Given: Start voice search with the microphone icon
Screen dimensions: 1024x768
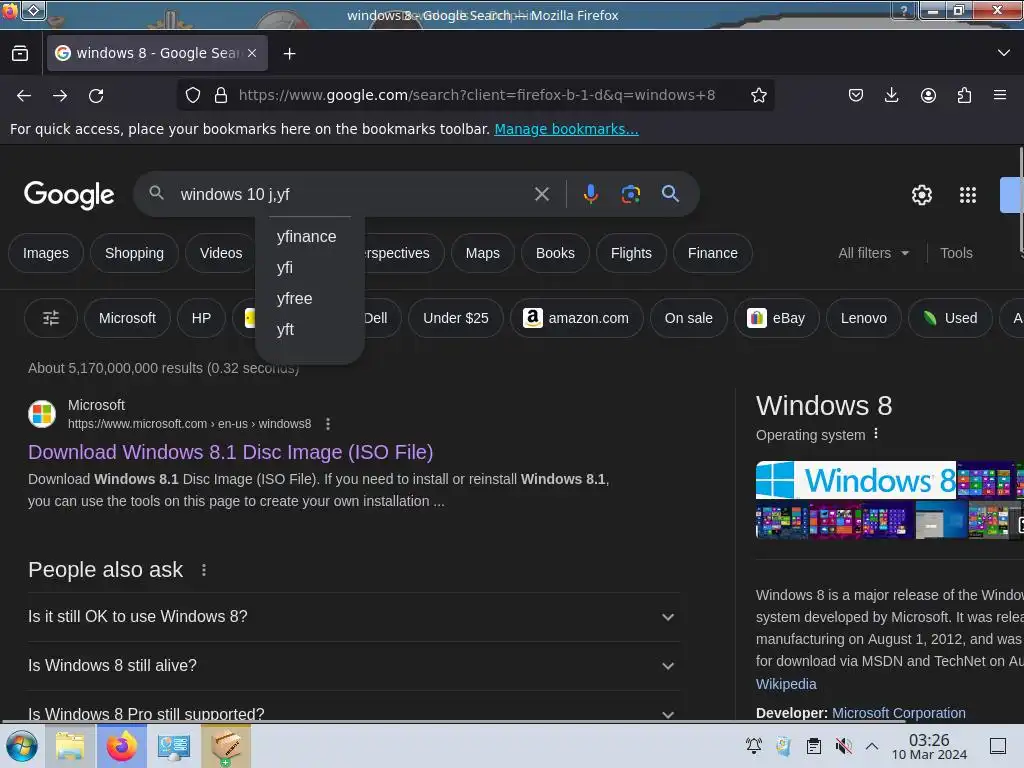Looking at the screenshot, I should click(590, 194).
